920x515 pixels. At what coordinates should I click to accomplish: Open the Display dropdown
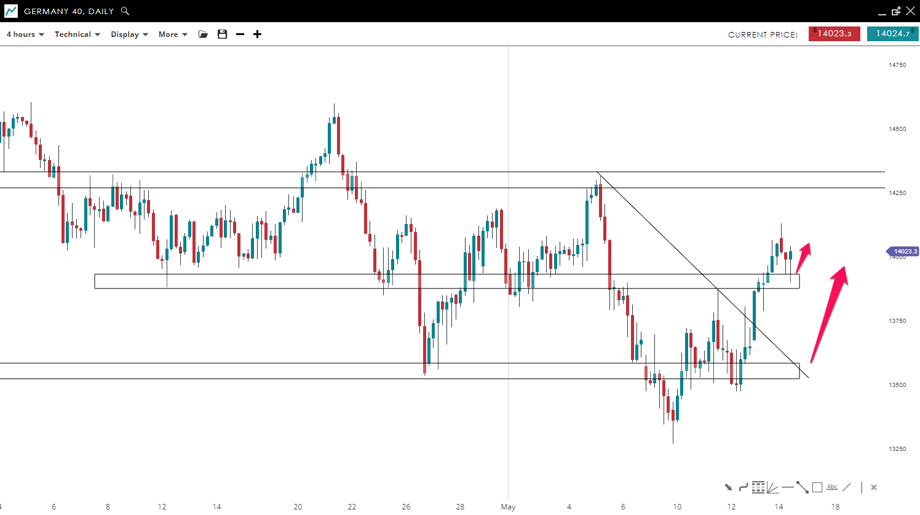129,34
